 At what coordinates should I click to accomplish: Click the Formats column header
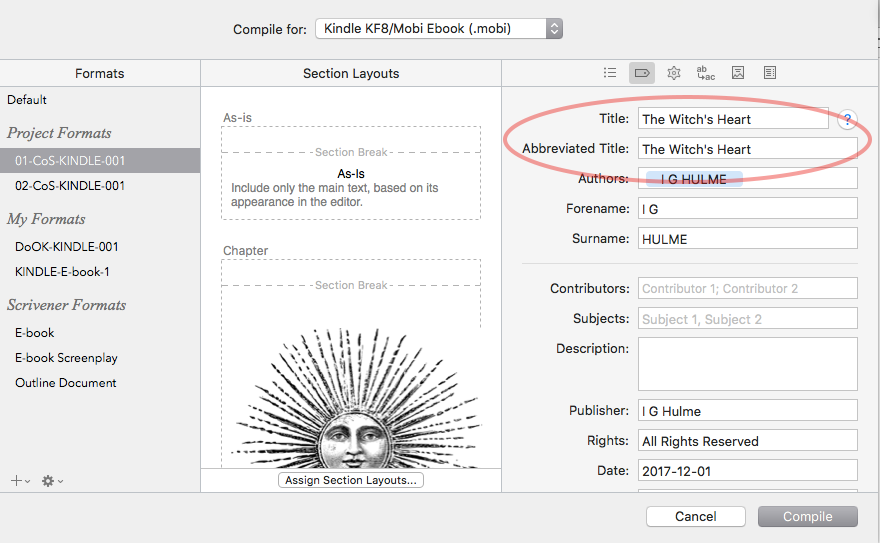[x=100, y=73]
